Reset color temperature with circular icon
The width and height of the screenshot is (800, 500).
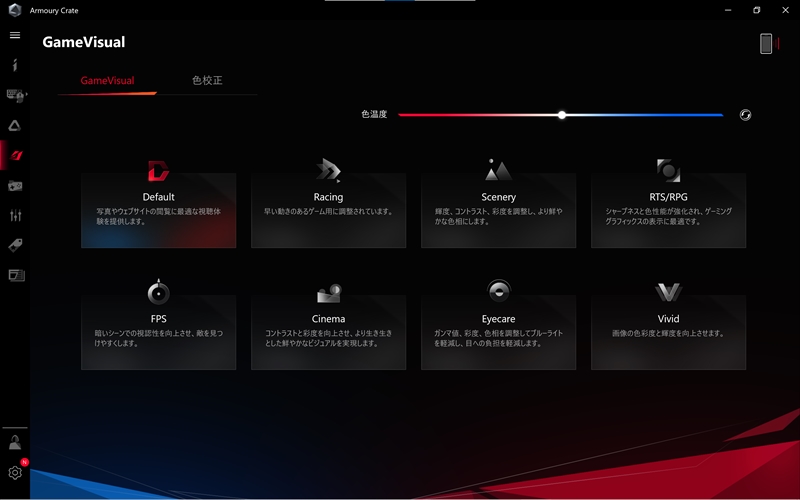(x=745, y=115)
